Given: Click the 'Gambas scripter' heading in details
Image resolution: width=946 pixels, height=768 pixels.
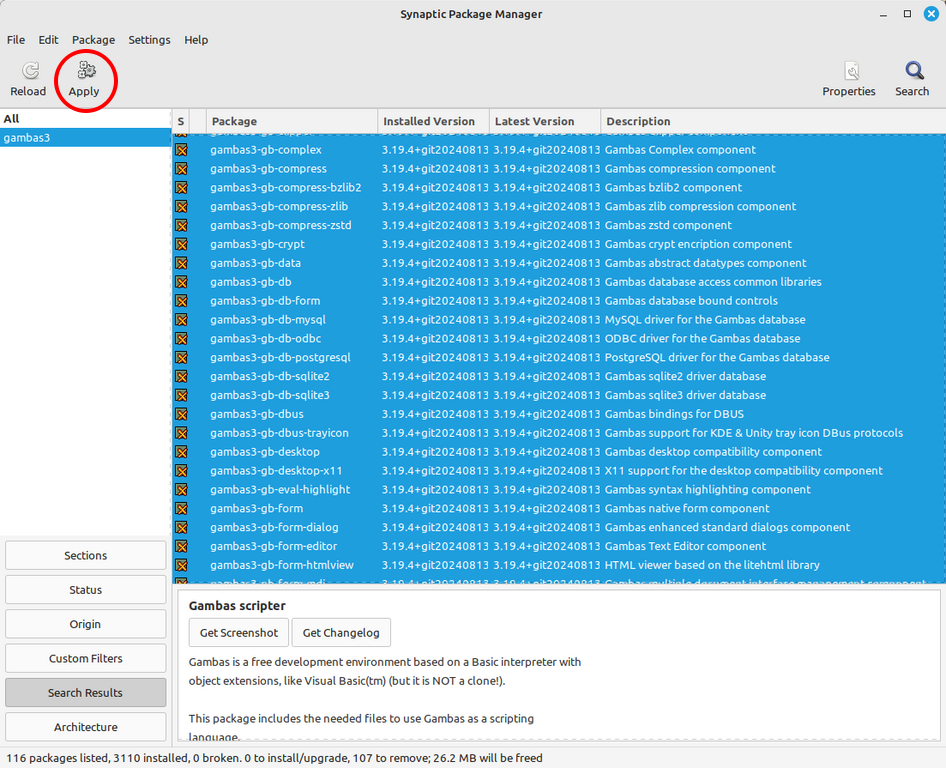Looking at the screenshot, I should tap(237, 606).
